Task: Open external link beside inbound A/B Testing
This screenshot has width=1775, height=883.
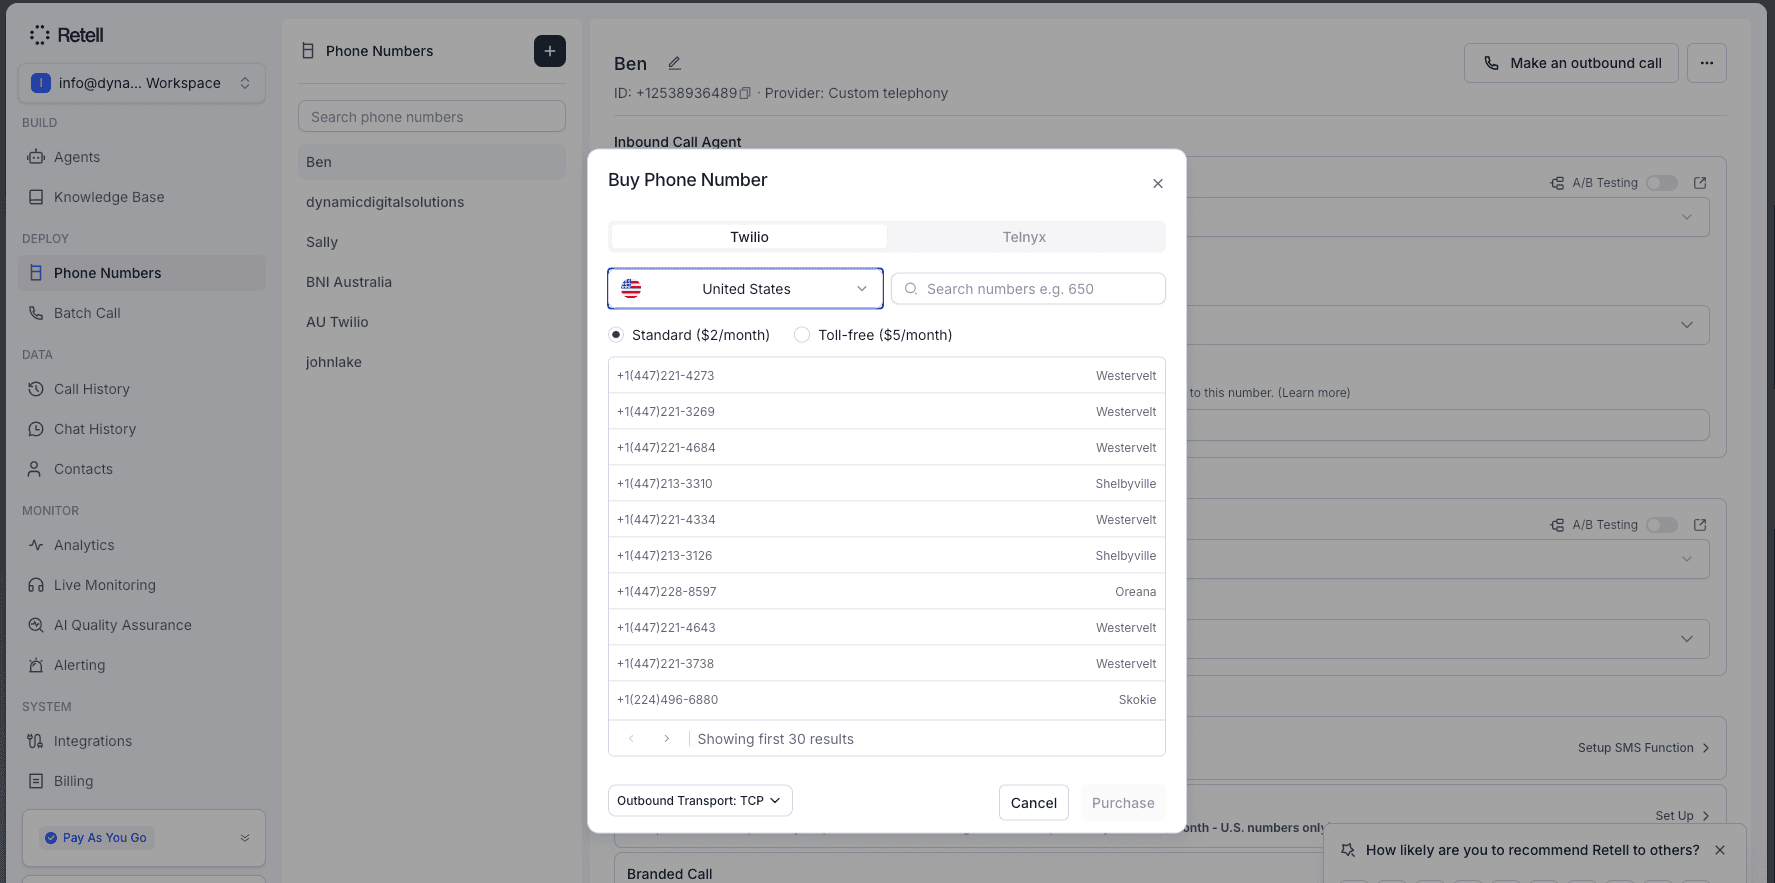Action: [x=1700, y=183]
